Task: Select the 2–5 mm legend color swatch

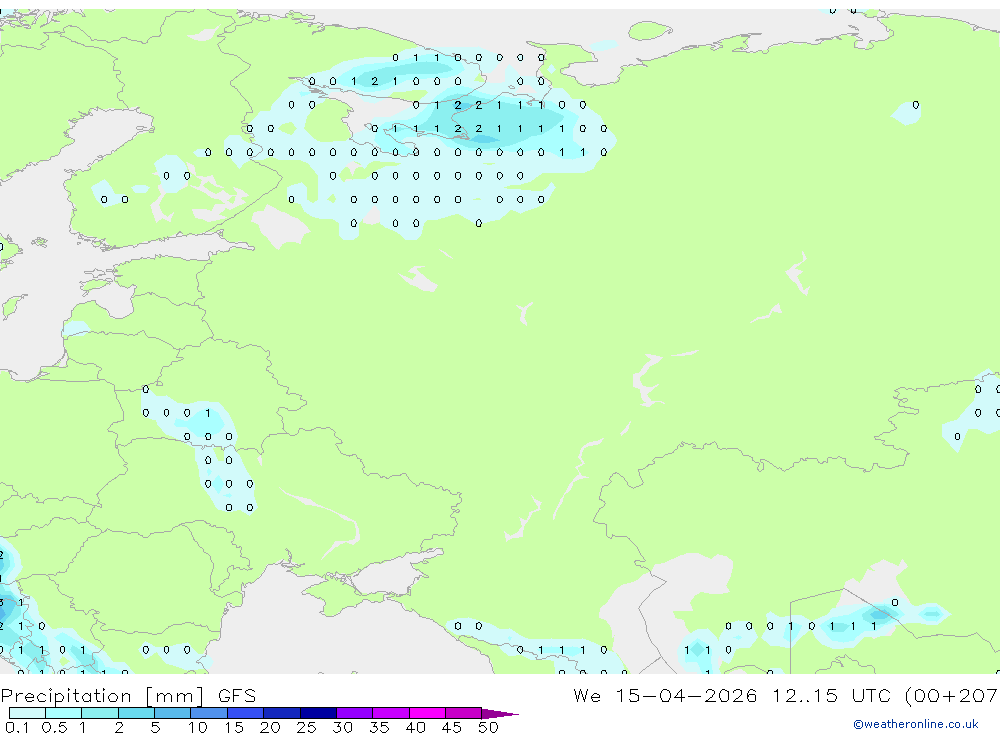Action: (x=136, y=713)
